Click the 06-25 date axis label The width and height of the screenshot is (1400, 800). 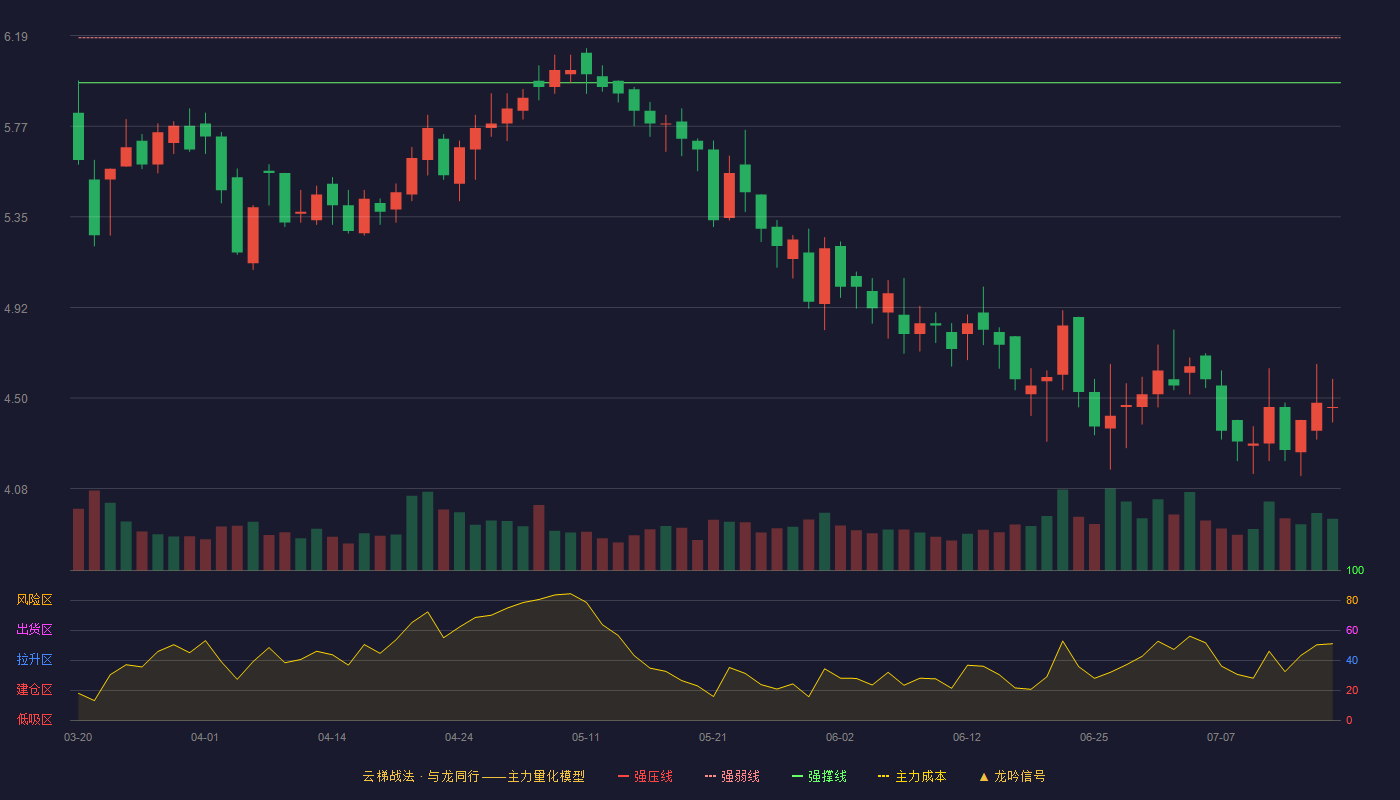(1094, 737)
